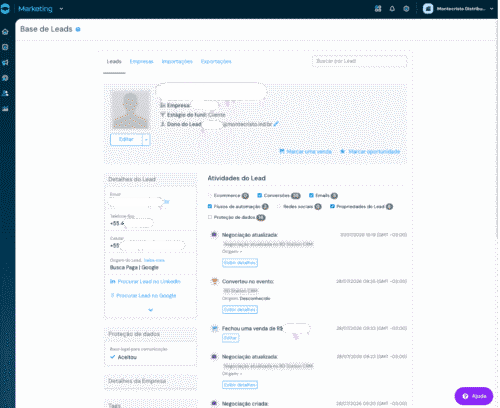The height and width of the screenshot is (408, 500).
Task: Click Marcar oportunidade link
Action: point(370,152)
